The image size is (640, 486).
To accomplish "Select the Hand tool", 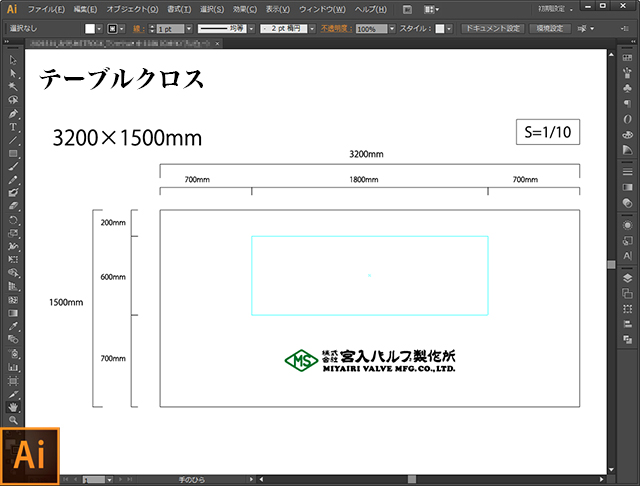I will pos(13,407).
